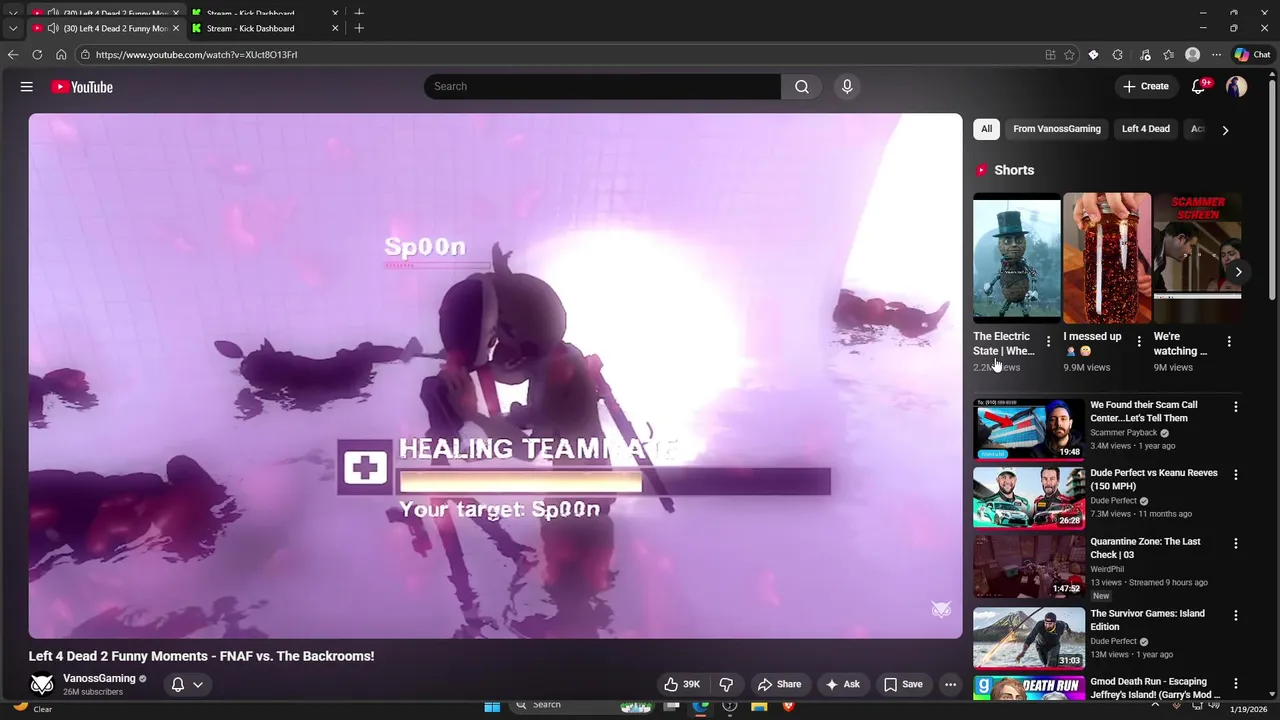Show hidden system tray icons
The width and height of the screenshot is (1280, 720).
pos(1156,705)
